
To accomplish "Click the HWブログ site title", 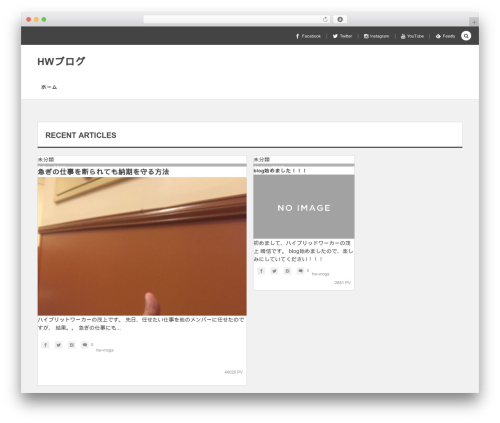I will click(61, 61).
